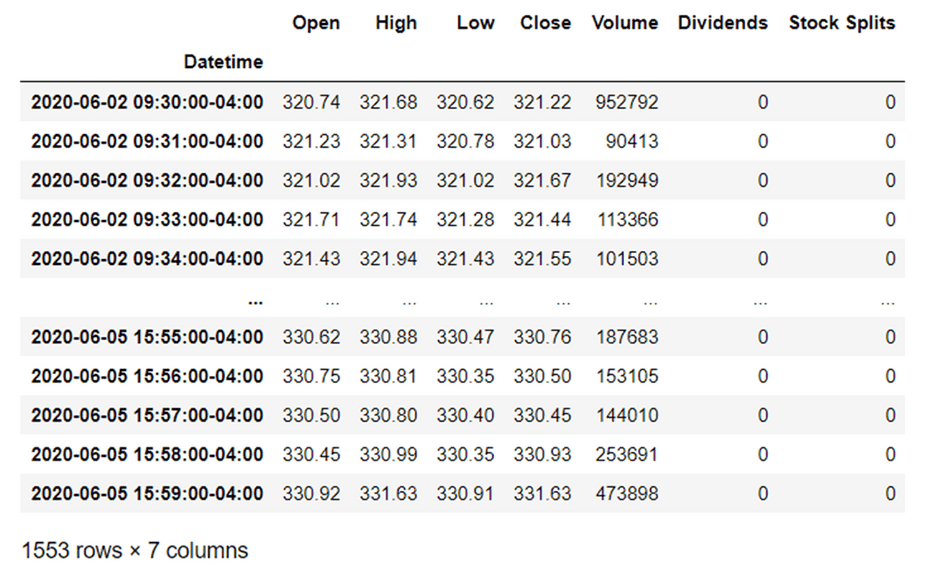949x579 pixels.
Task: Select the 2020-06-05 15:55:00-04:00 row label
Action: (147, 337)
